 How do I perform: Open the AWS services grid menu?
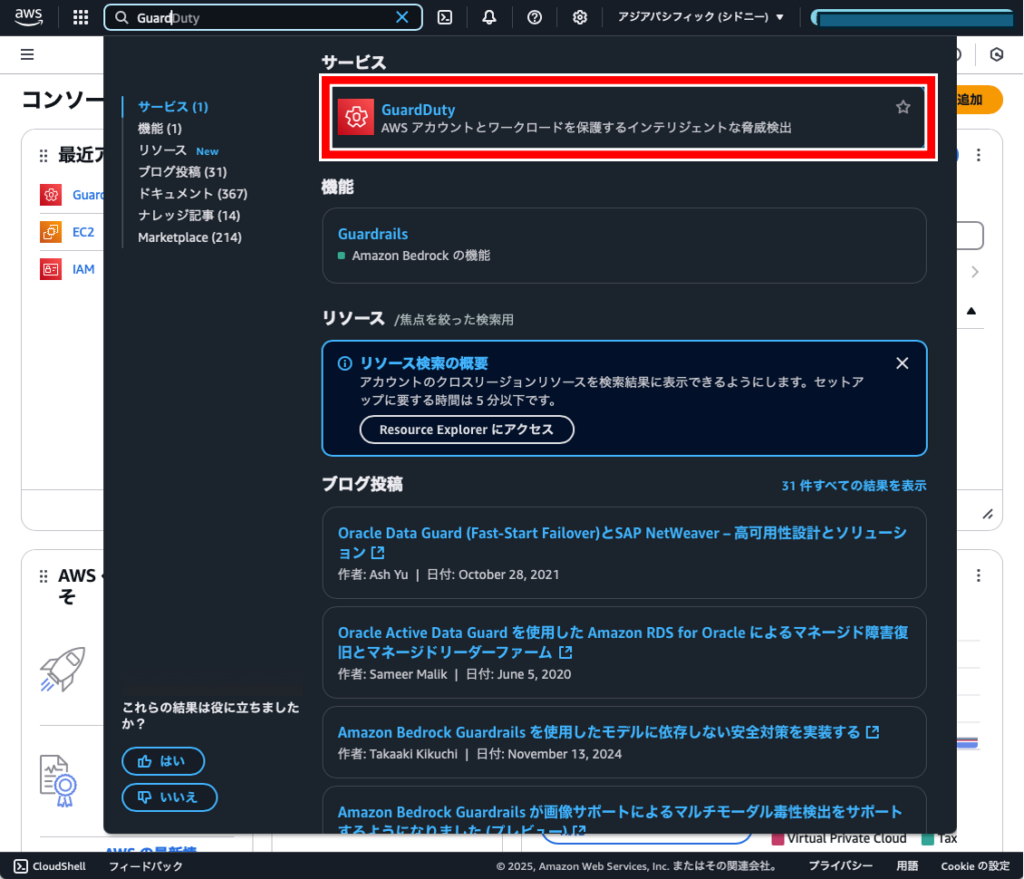(x=81, y=17)
